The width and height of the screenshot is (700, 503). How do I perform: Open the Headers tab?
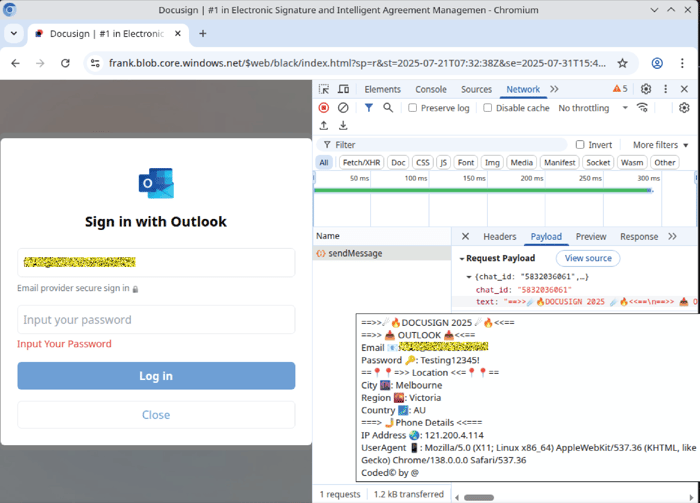[500, 237]
